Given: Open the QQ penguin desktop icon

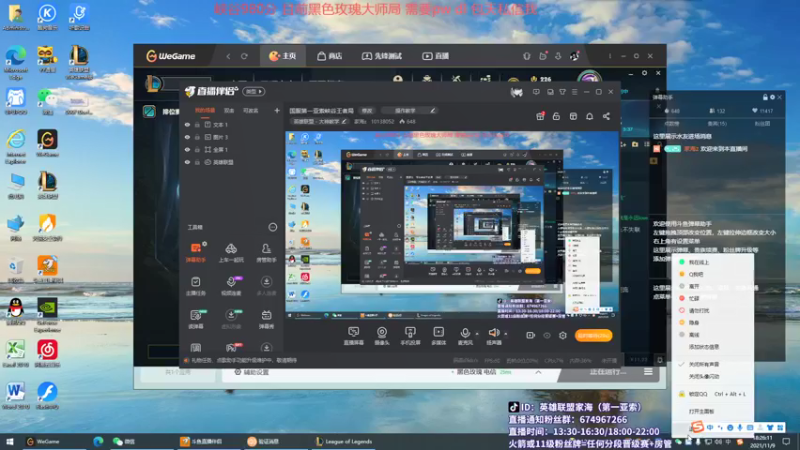Looking at the screenshot, I should [x=16, y=312].
